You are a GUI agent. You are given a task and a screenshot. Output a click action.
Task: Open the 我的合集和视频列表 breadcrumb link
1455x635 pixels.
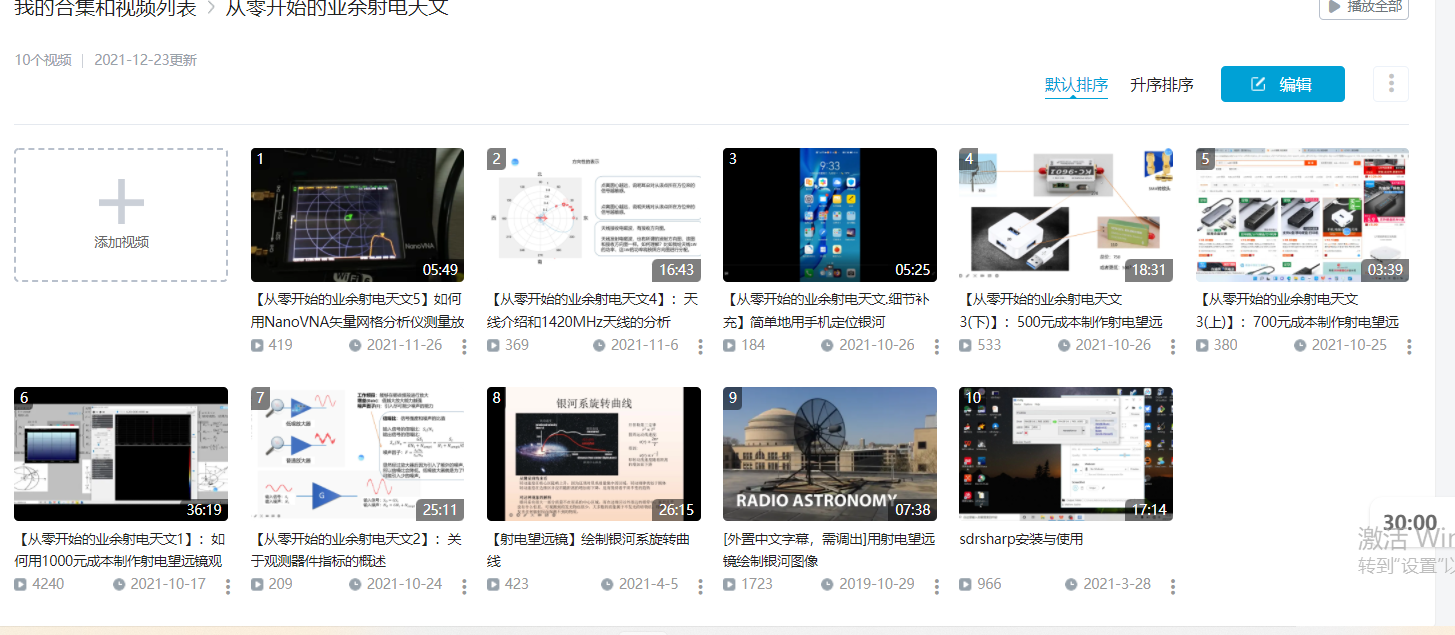105,8
